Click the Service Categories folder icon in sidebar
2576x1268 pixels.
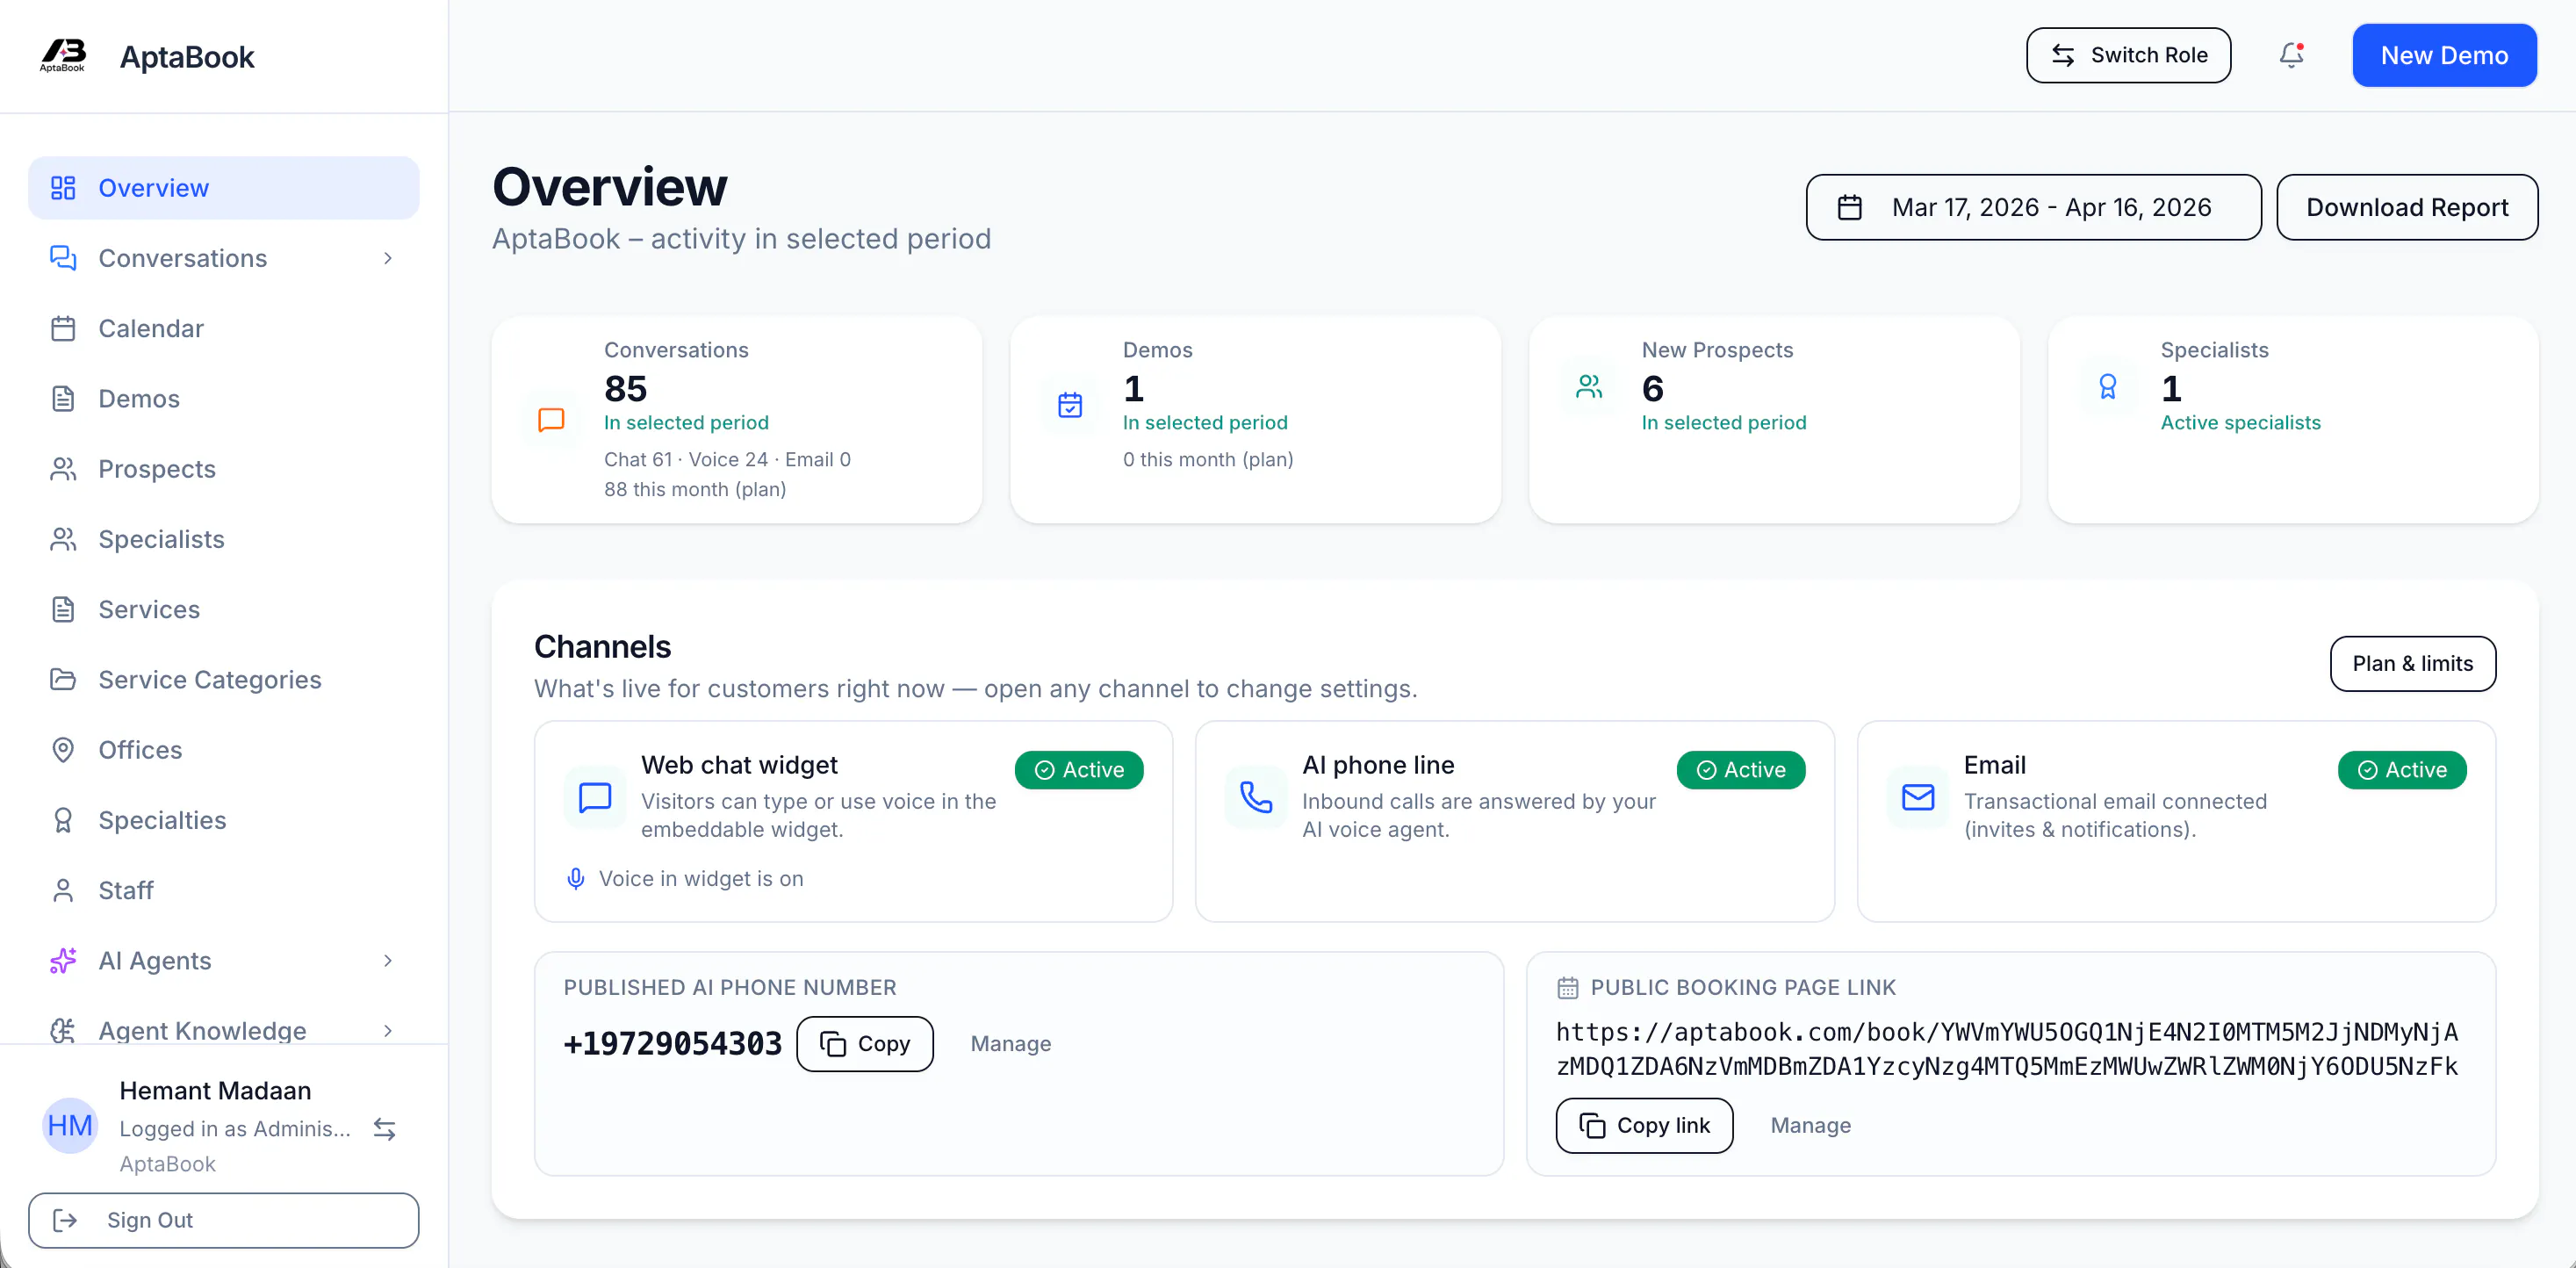(63, 680)
